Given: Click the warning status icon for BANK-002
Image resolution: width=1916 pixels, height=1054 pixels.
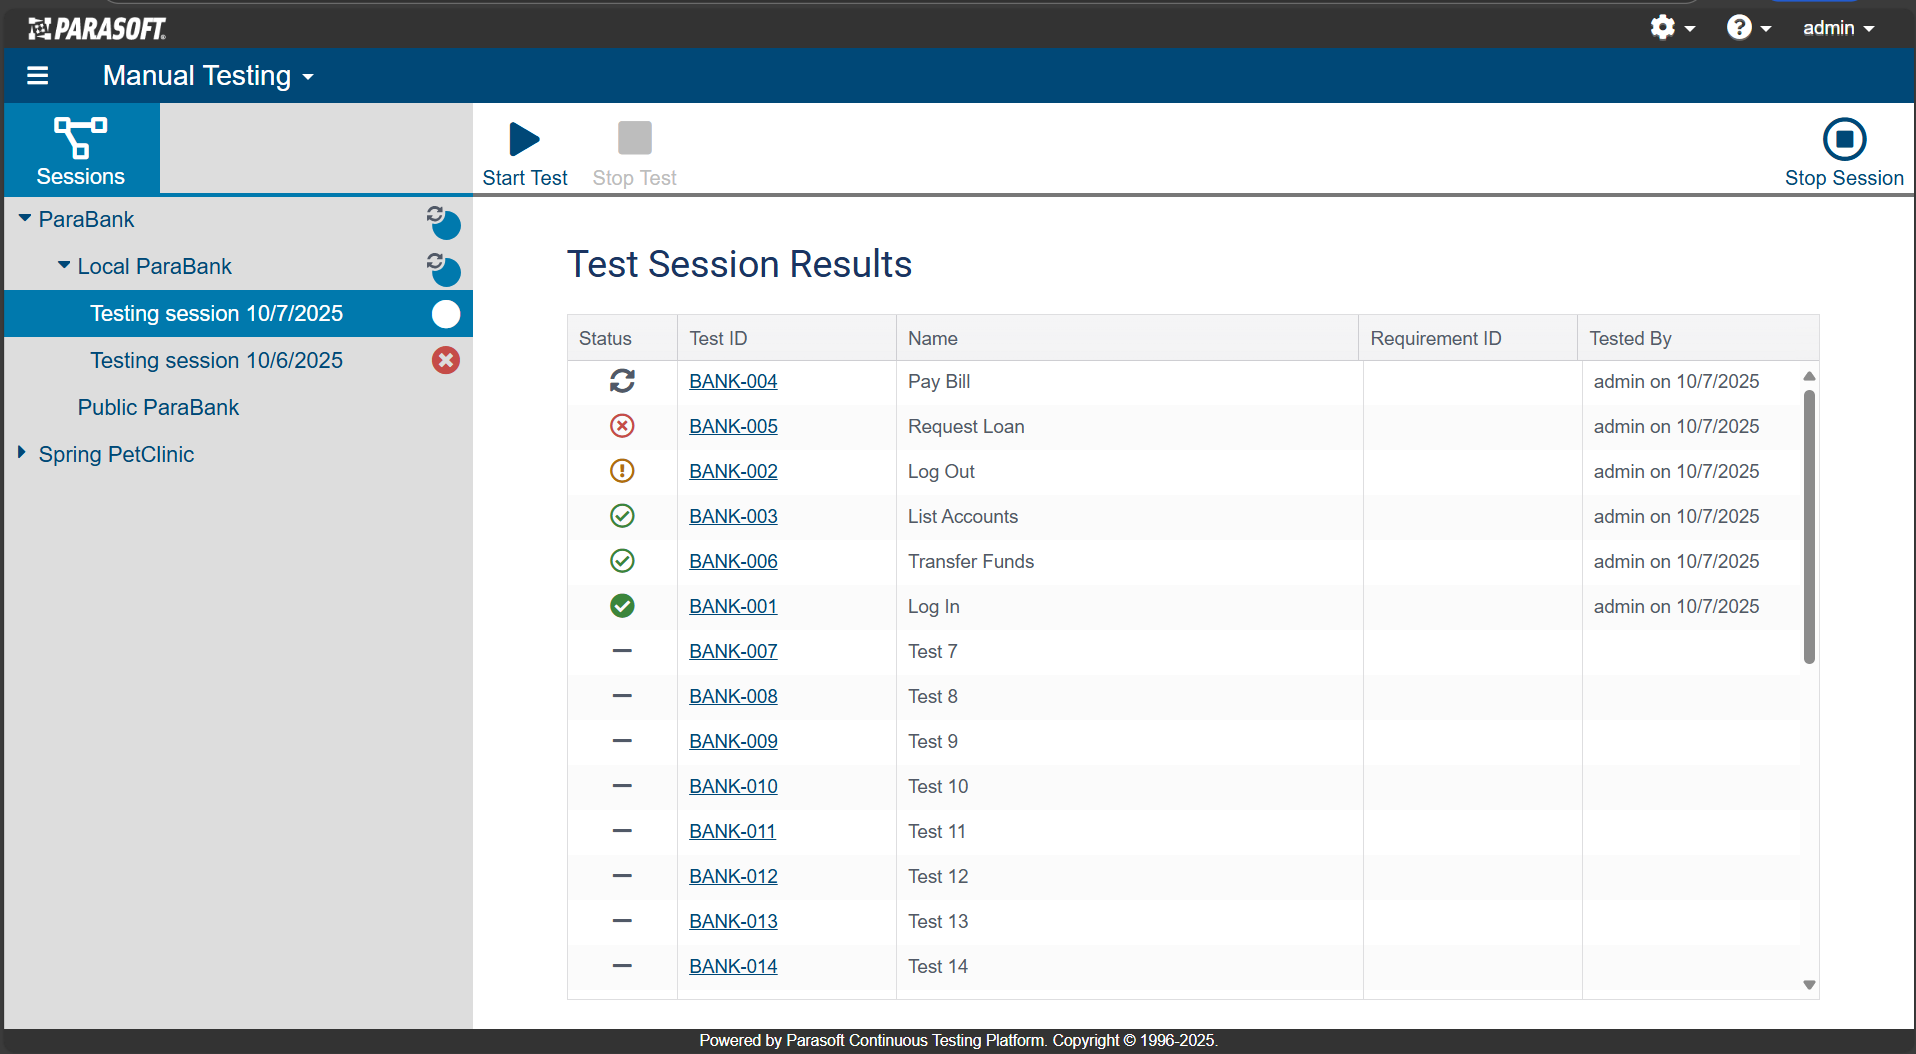Looking at the screenshot, I should click(x=622, y=471).
